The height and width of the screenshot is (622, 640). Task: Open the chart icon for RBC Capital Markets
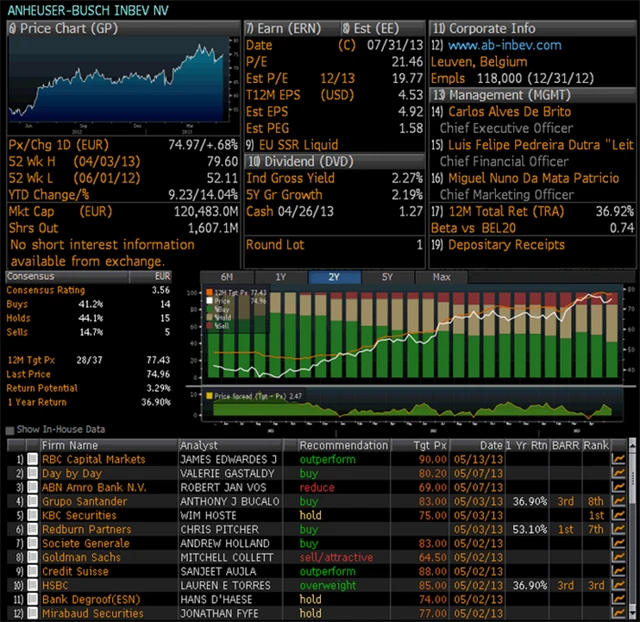click(619, 460)
